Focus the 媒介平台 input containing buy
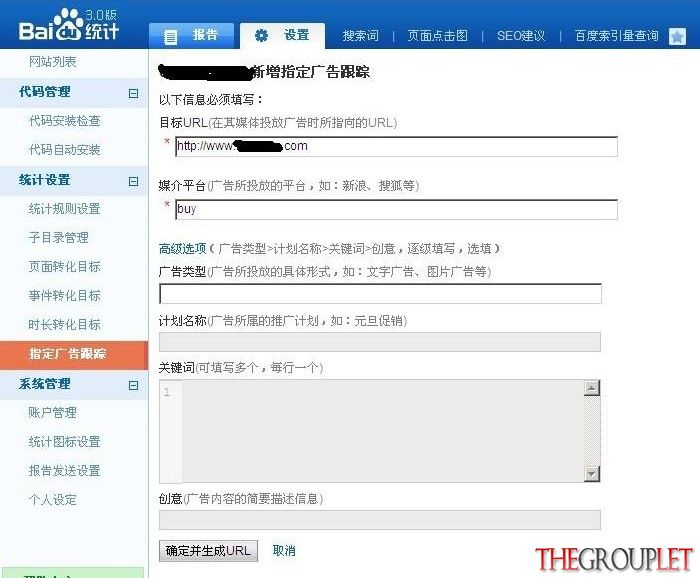This screenshot has height=578, width=700. [396, 209]
